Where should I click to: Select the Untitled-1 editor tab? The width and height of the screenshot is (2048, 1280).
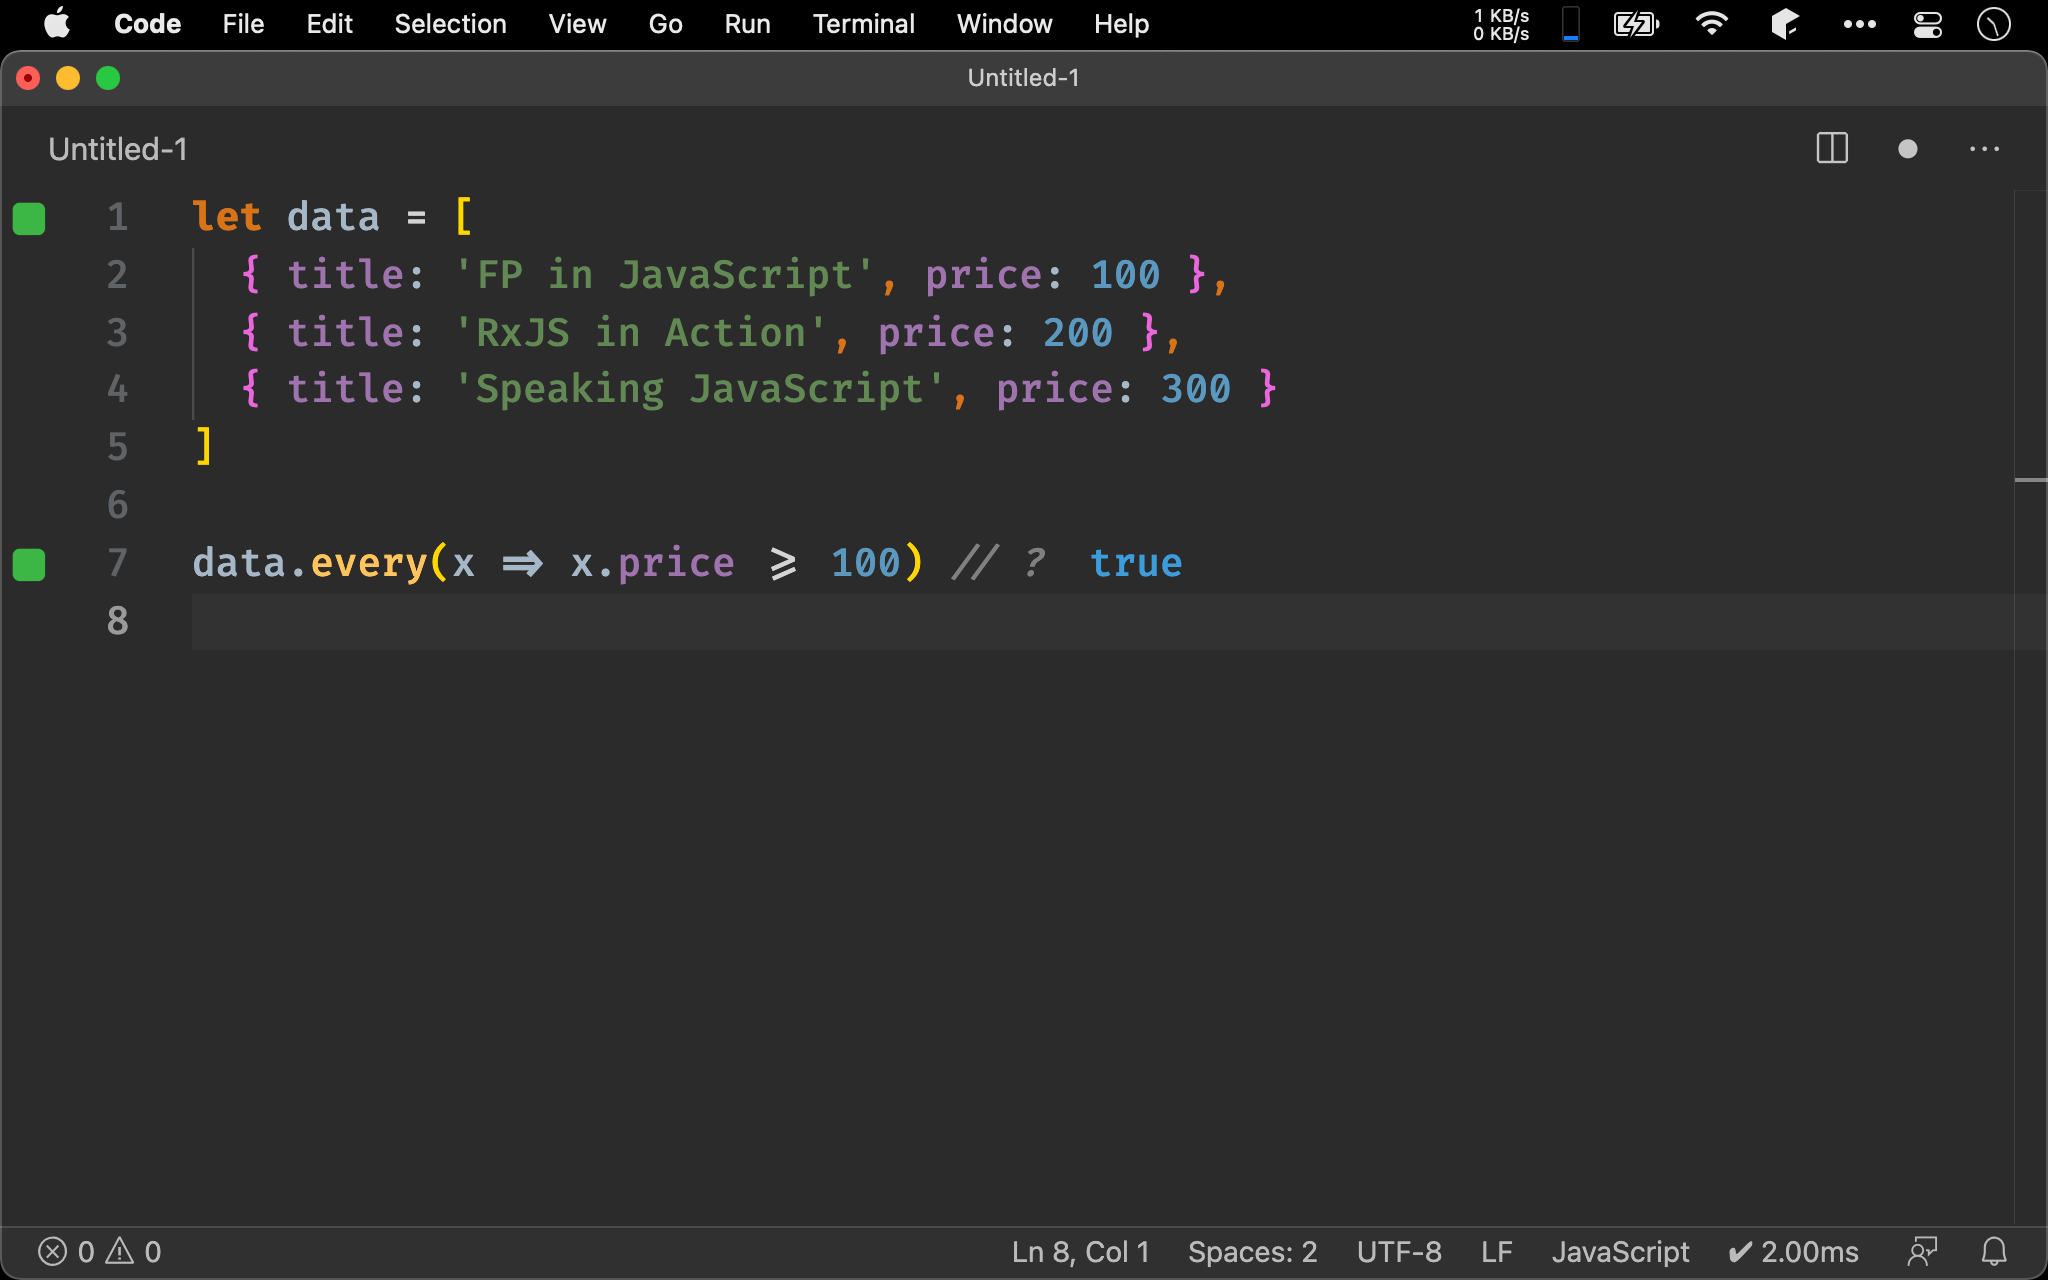pos(118,149)
